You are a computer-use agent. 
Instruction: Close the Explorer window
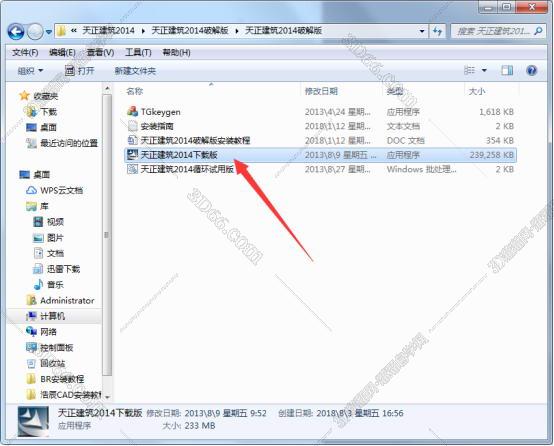pos(532,7)
